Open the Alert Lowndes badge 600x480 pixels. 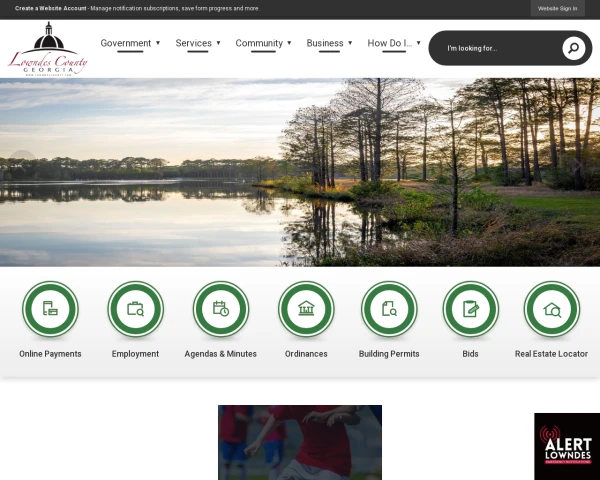566,445
